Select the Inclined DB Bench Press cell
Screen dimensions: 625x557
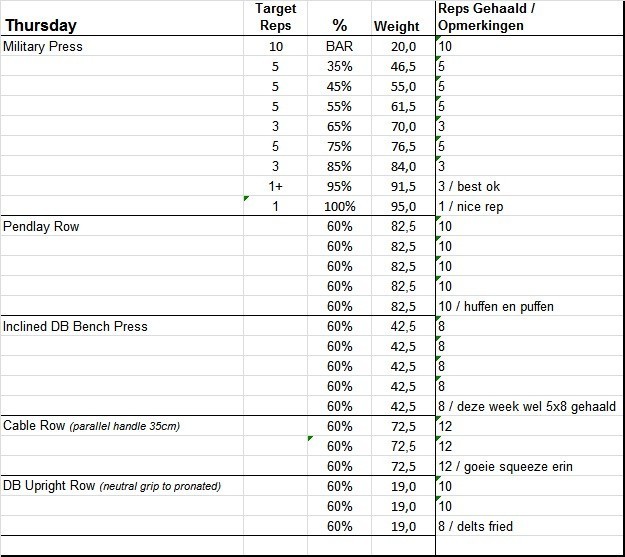[75, 327]
